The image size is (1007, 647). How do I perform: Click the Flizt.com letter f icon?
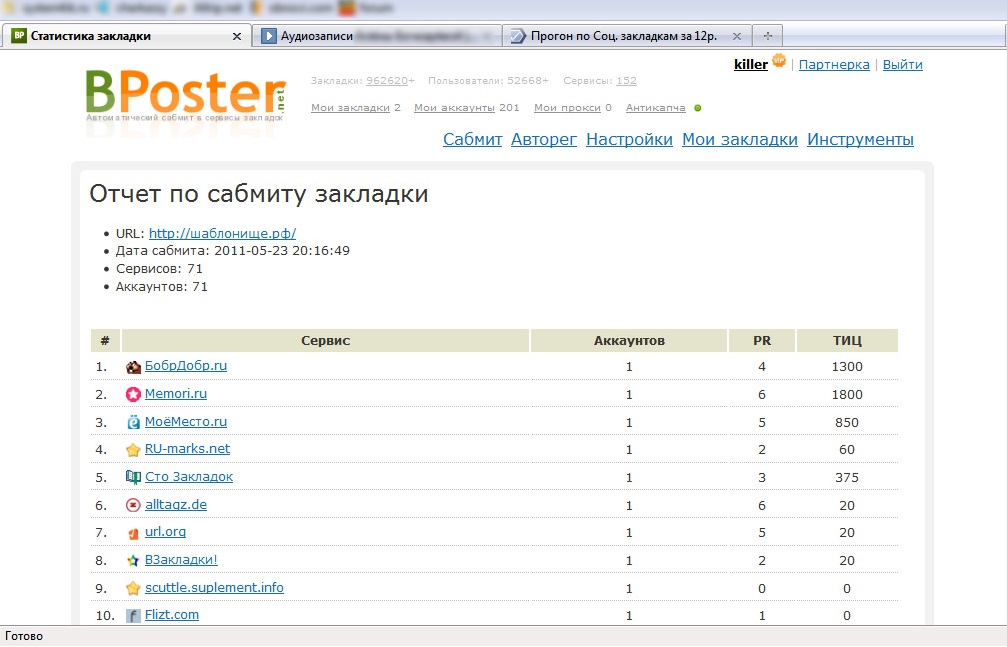click(133, 616)
